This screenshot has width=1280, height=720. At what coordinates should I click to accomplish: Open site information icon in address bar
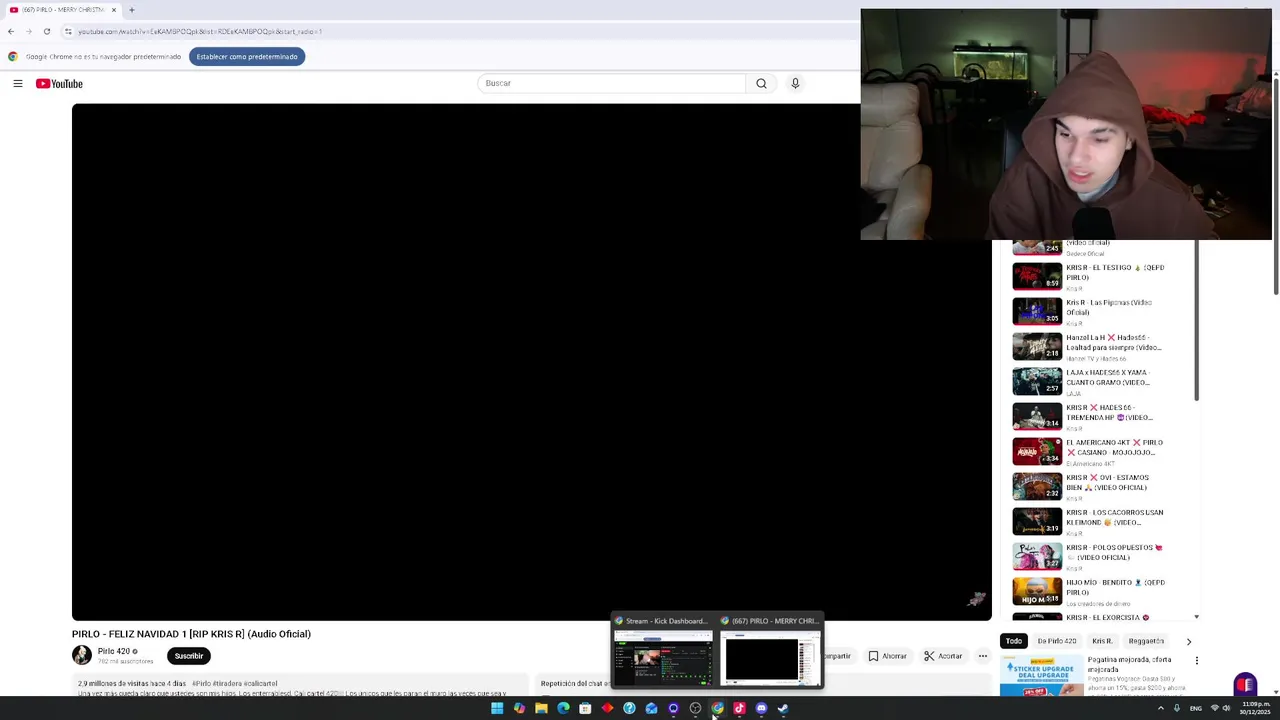tap(68, 31)
